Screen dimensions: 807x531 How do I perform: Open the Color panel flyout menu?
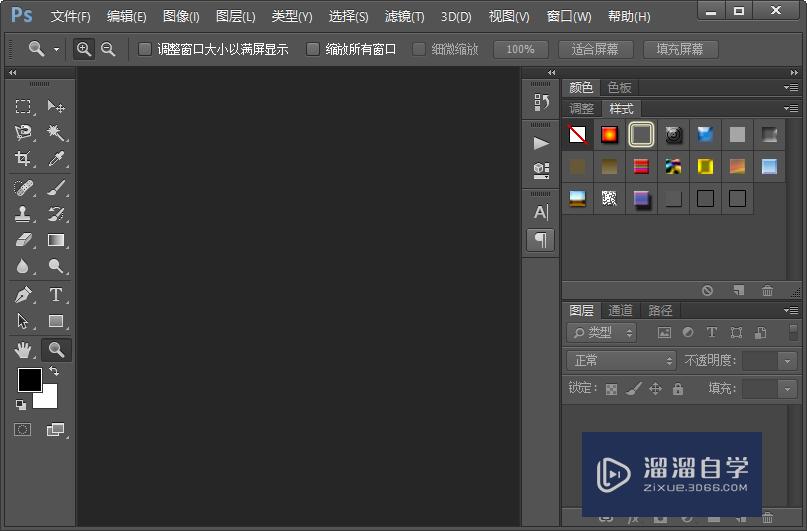pos(791,87)
